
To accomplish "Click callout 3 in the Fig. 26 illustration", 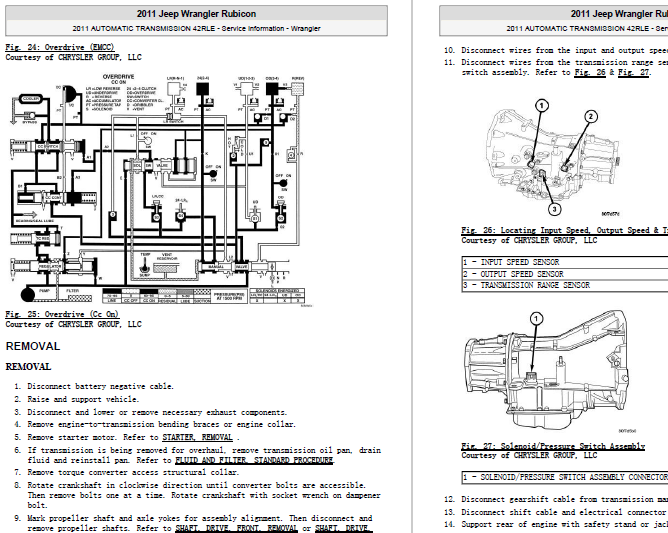I will click(554, 209).
